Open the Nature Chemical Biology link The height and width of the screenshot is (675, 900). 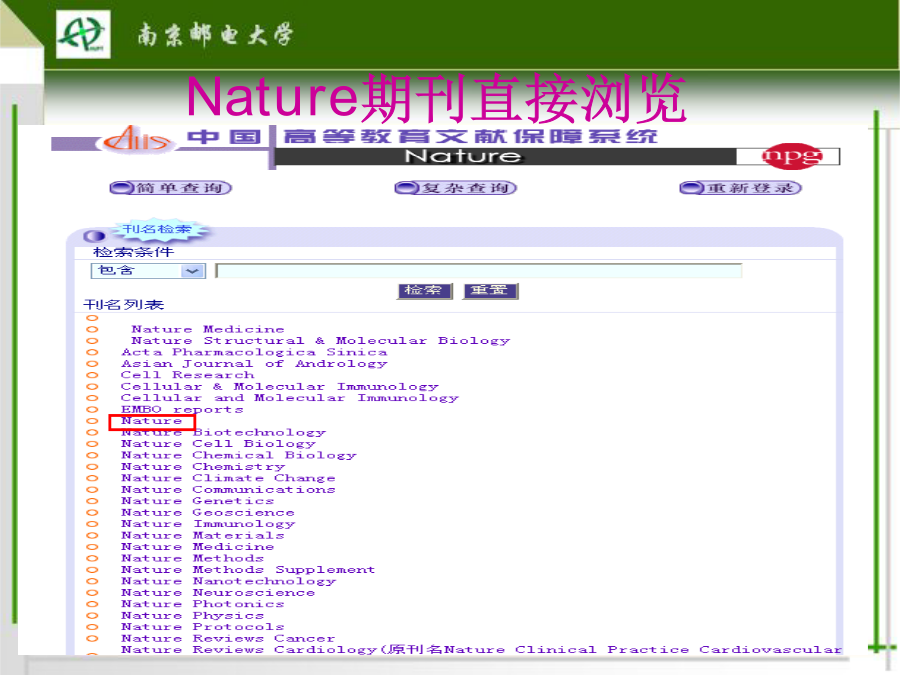tap(239, 456)
